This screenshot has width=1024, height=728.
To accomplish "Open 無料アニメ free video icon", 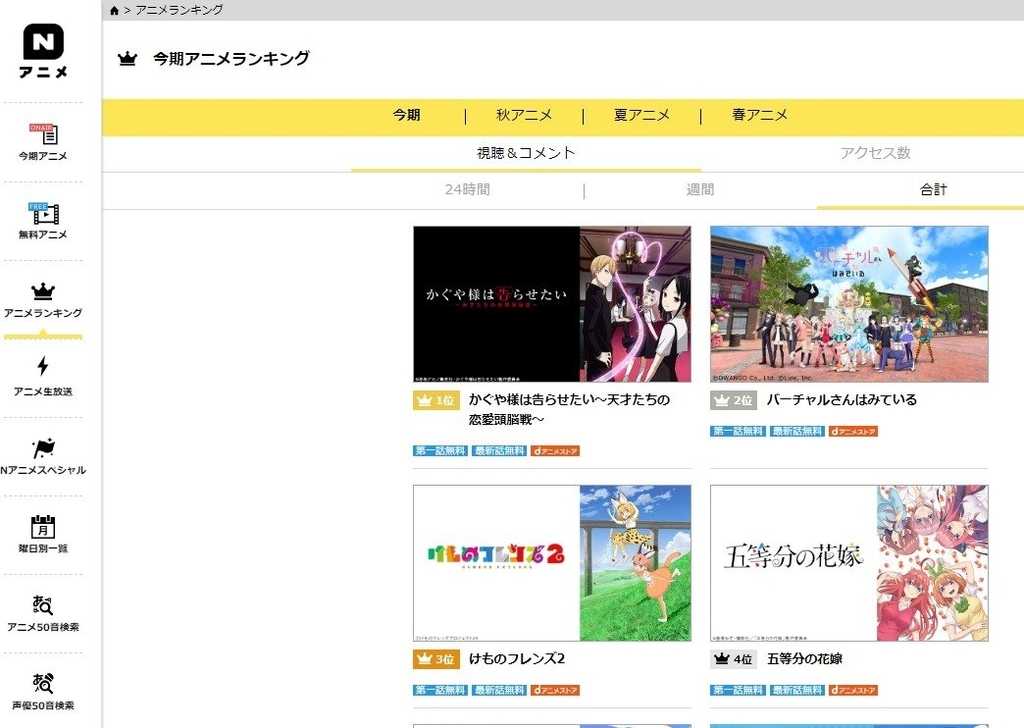I will point(43,213).
